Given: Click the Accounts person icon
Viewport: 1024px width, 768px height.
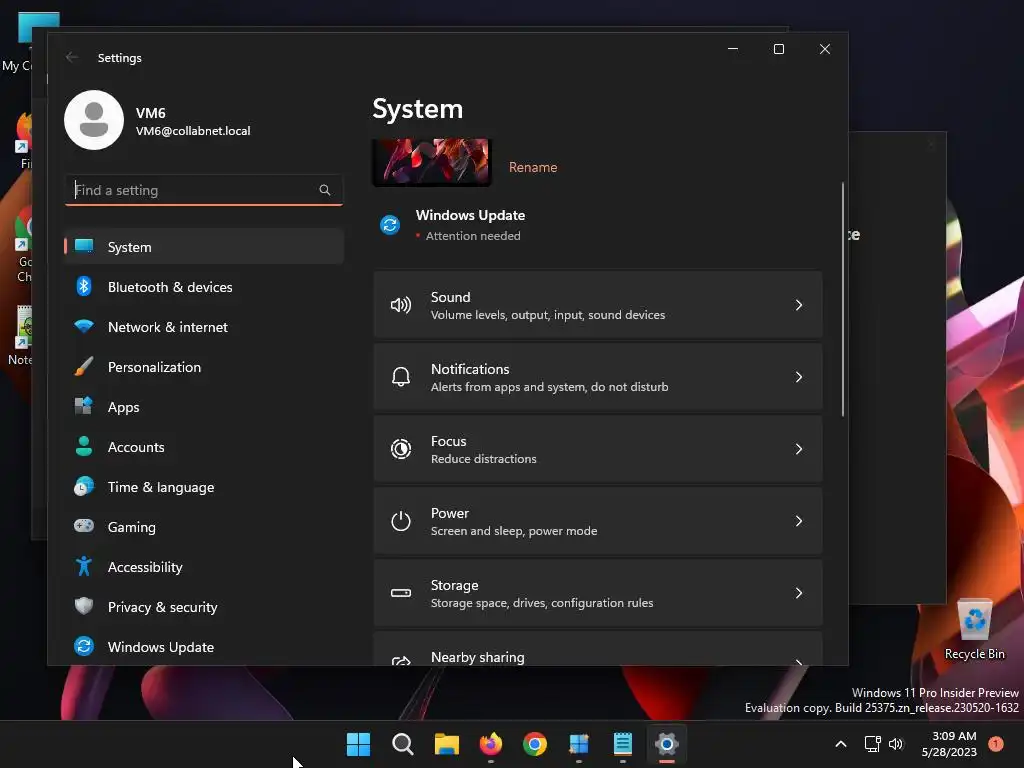Looking at the screenshot, I should tap(84, 446).
